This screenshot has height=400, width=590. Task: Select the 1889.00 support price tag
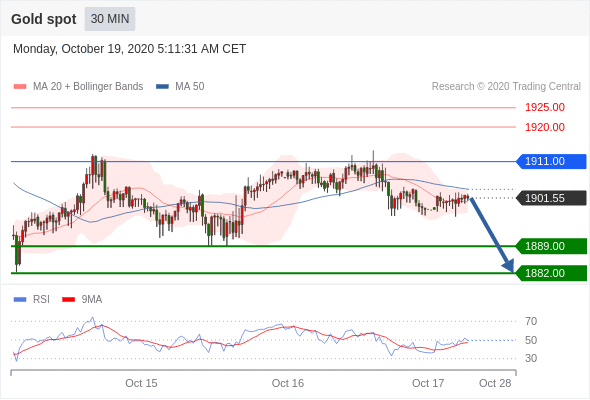(x=551, y=246)
